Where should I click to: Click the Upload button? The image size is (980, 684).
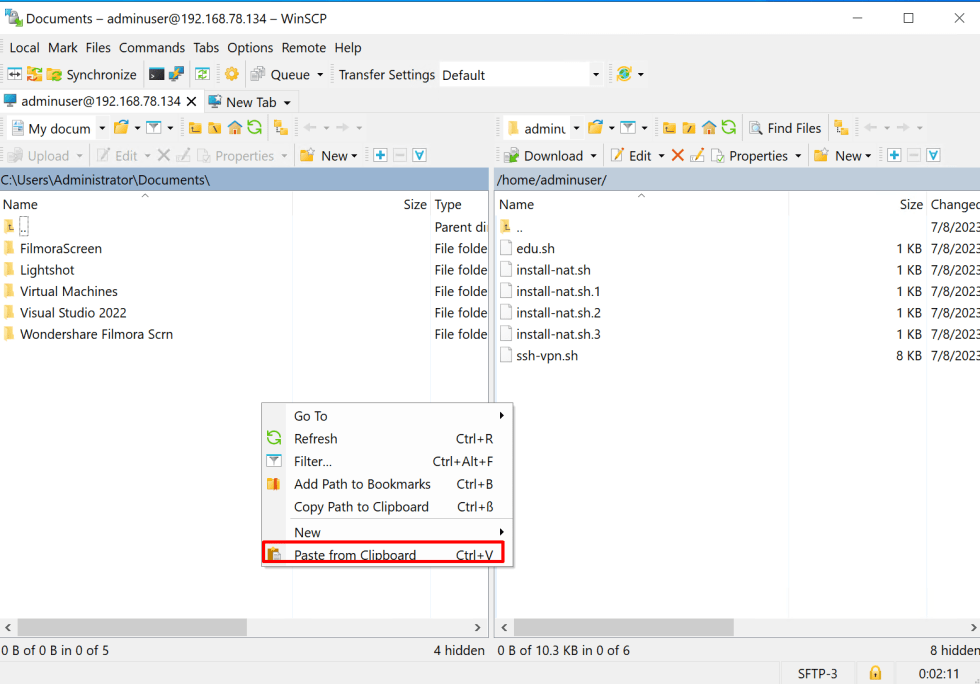pos(45,155)
